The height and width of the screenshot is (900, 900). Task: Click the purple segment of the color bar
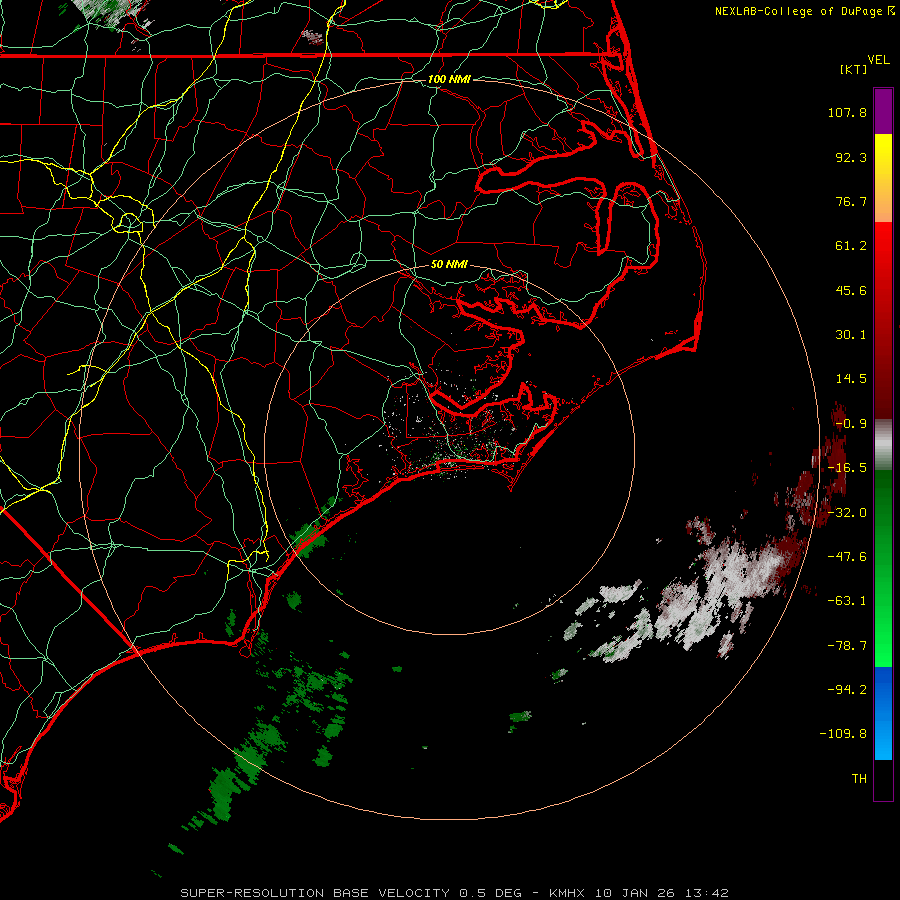click(883, 111)
